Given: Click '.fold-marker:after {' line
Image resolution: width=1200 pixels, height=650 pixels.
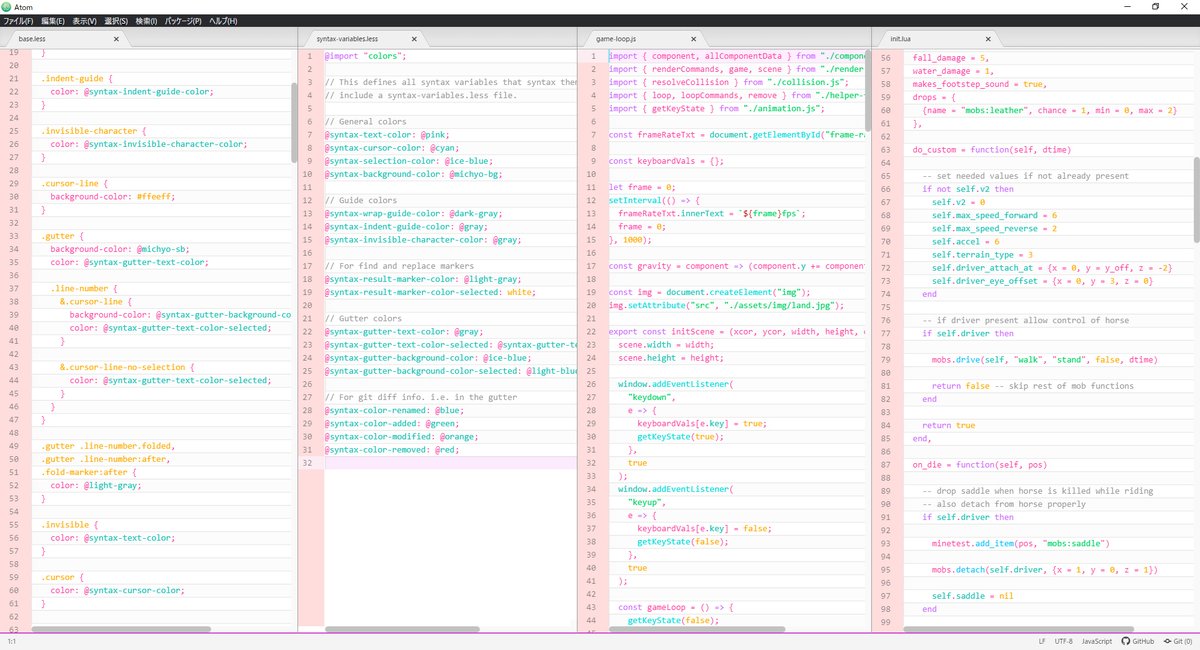Looking at the screenshot, I should 88,472.
